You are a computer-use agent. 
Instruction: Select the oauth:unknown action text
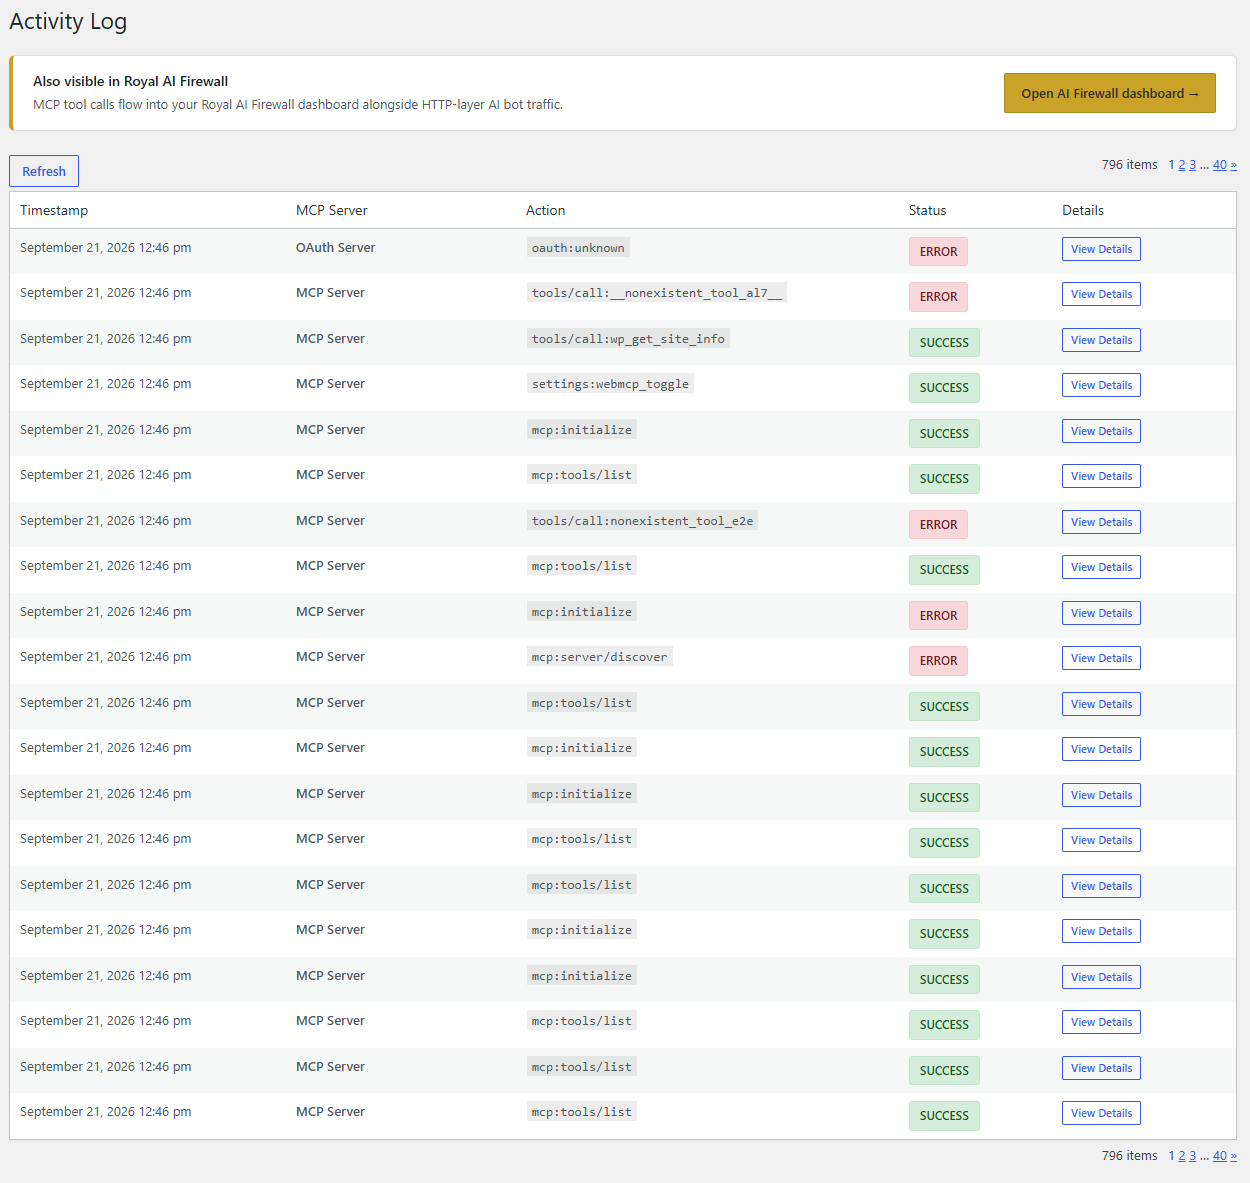coord(578,248)
